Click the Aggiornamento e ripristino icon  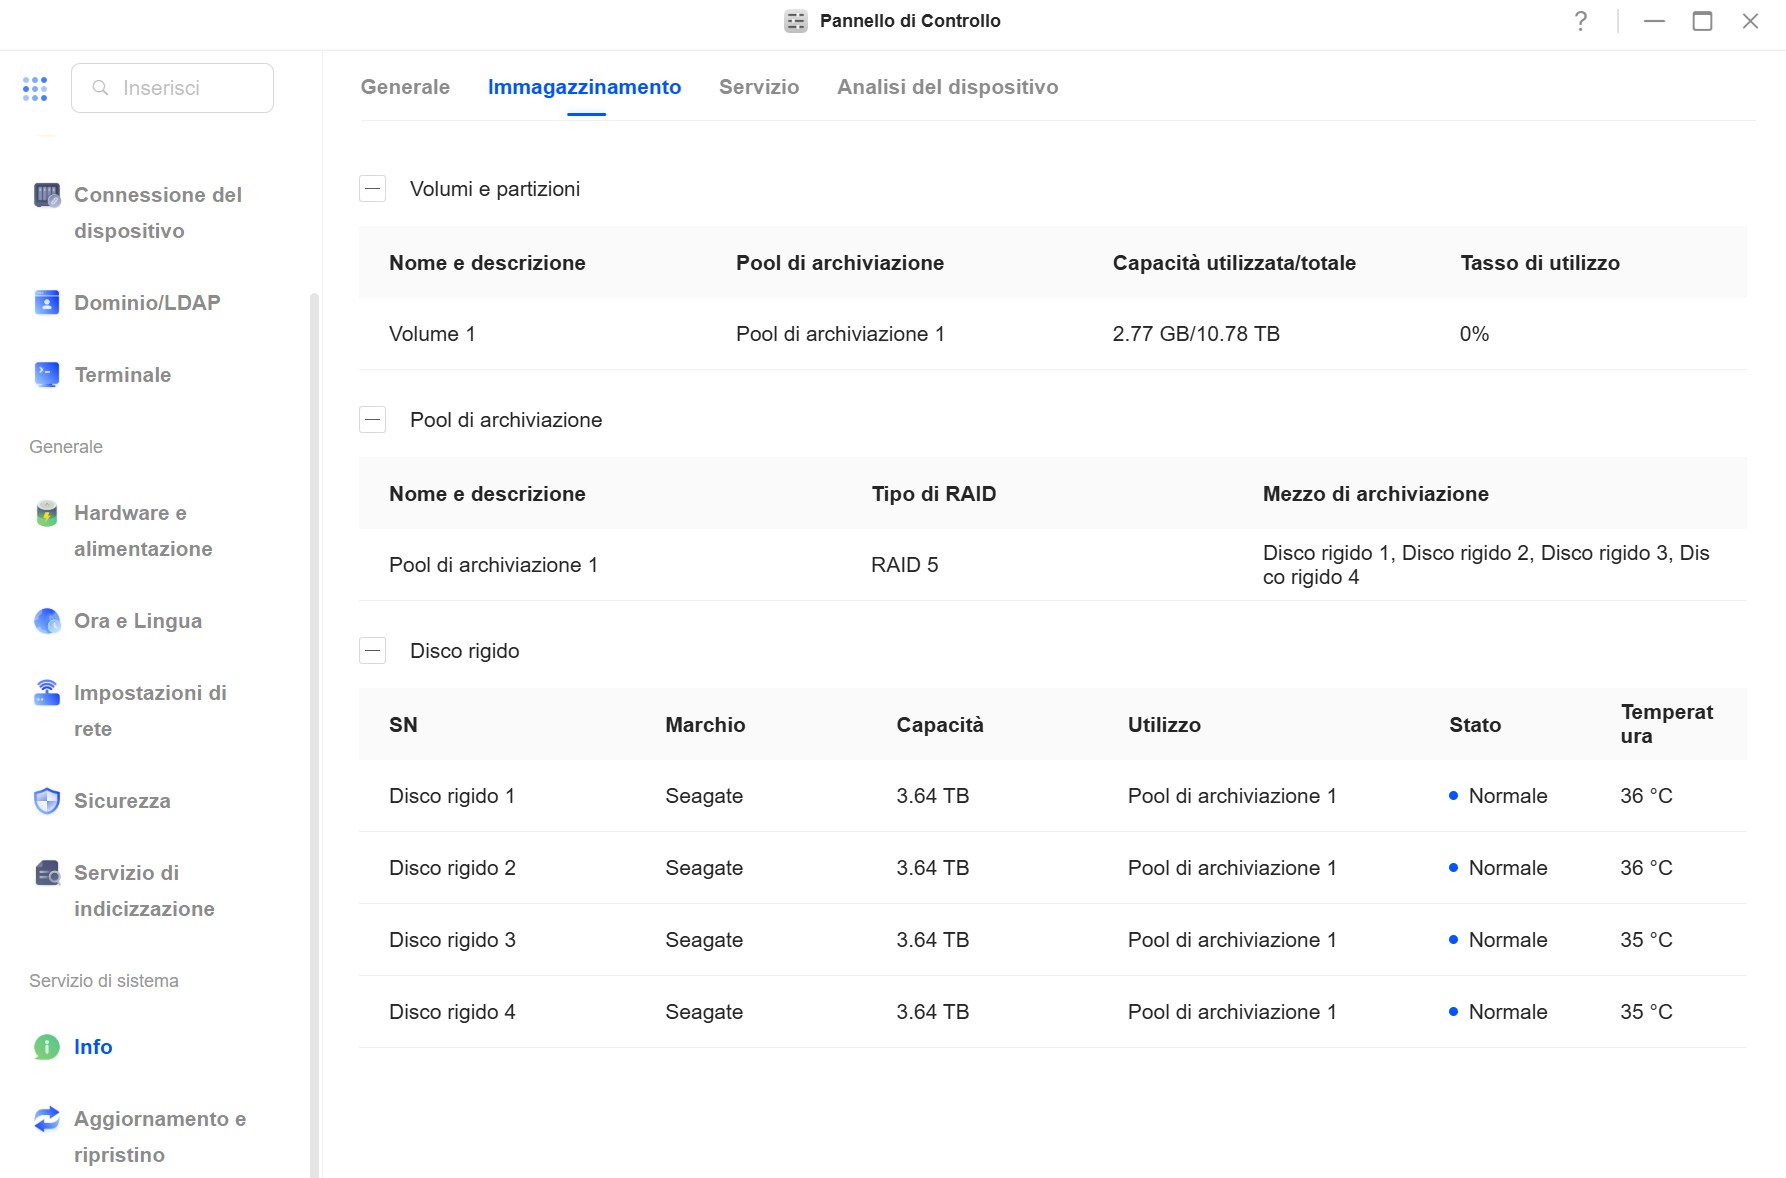pyautogui.click(x=47, y=1119)
